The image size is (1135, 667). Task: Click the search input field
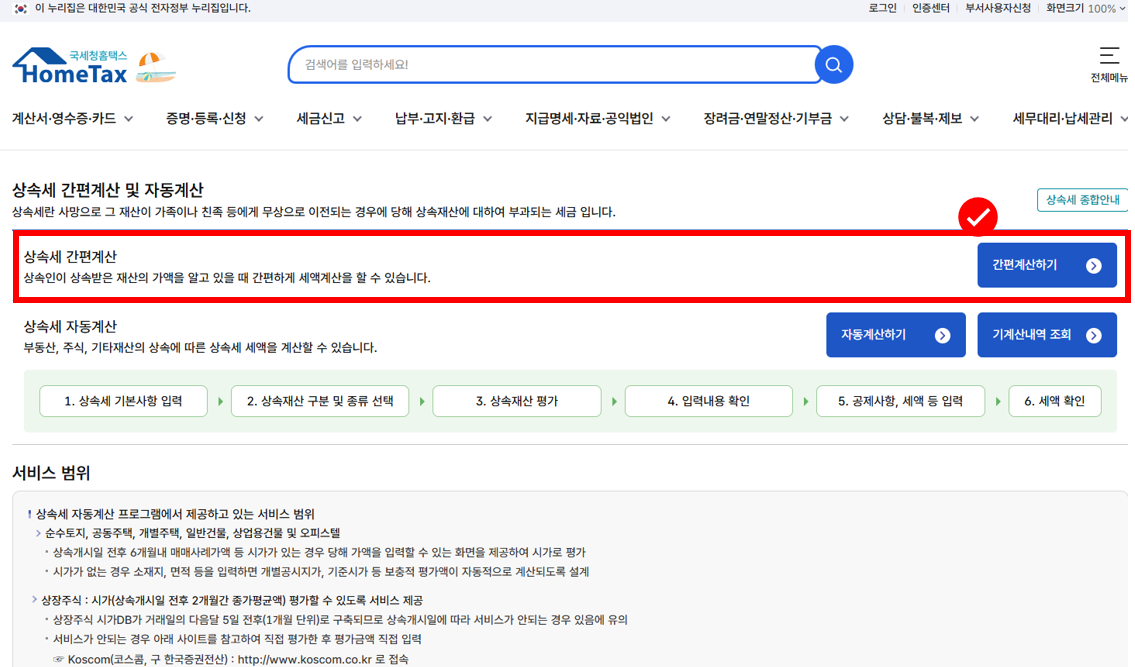click(550, 64)
